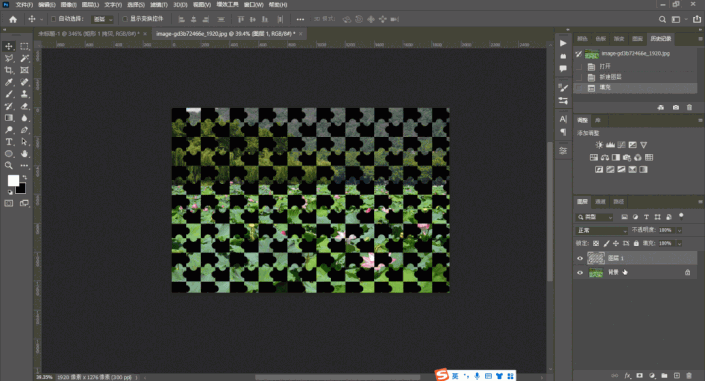Click the foreground color swatch

[13, 180]
